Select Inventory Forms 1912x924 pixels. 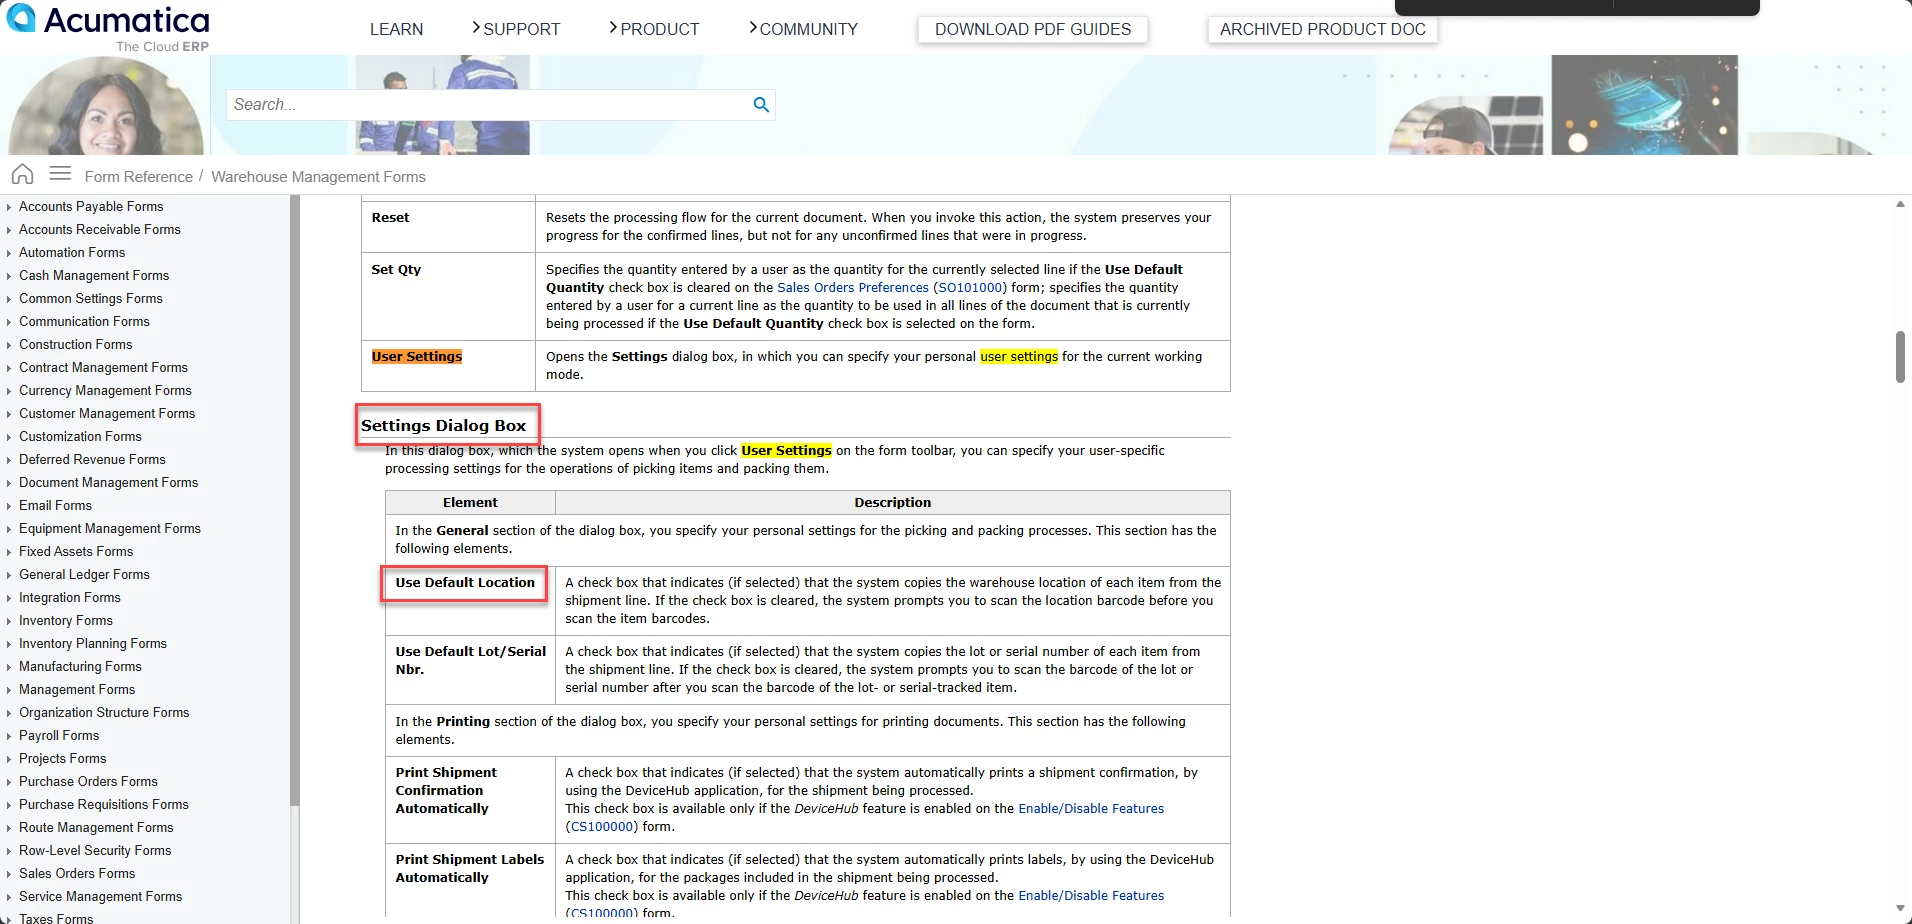click(66, 620)
